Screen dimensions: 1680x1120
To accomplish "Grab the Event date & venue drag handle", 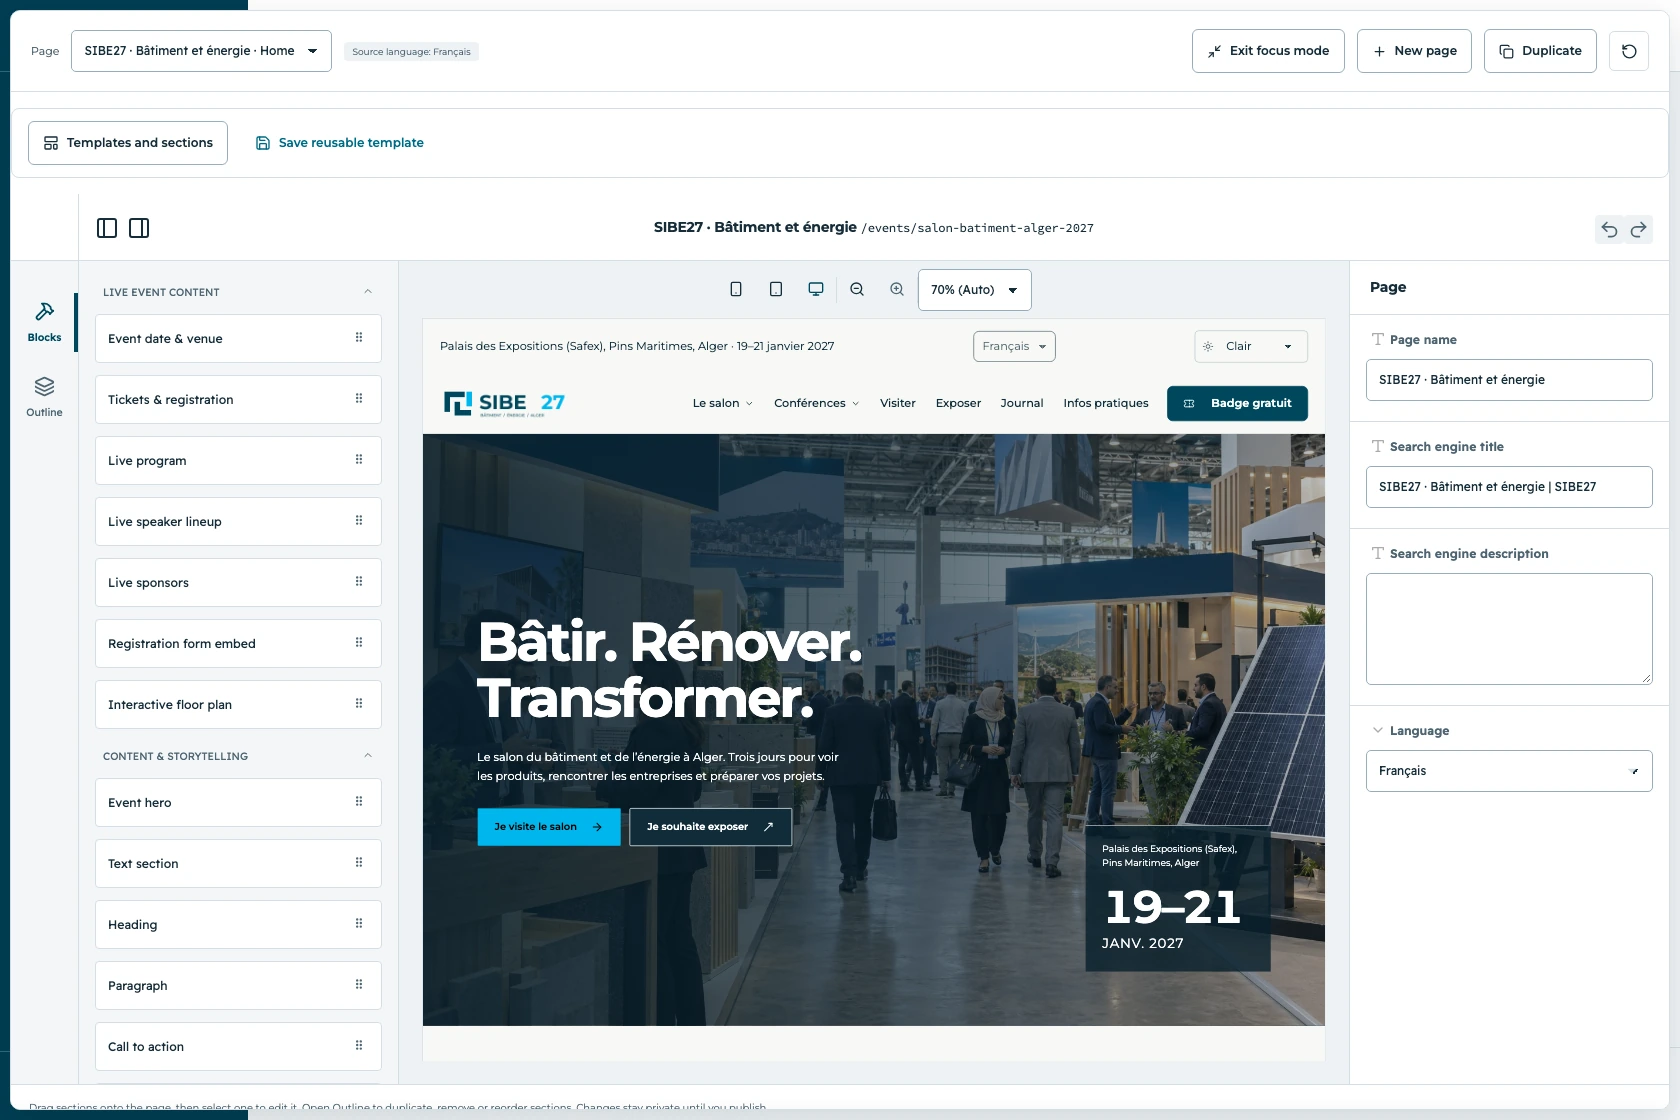I will tap(359, 338).
